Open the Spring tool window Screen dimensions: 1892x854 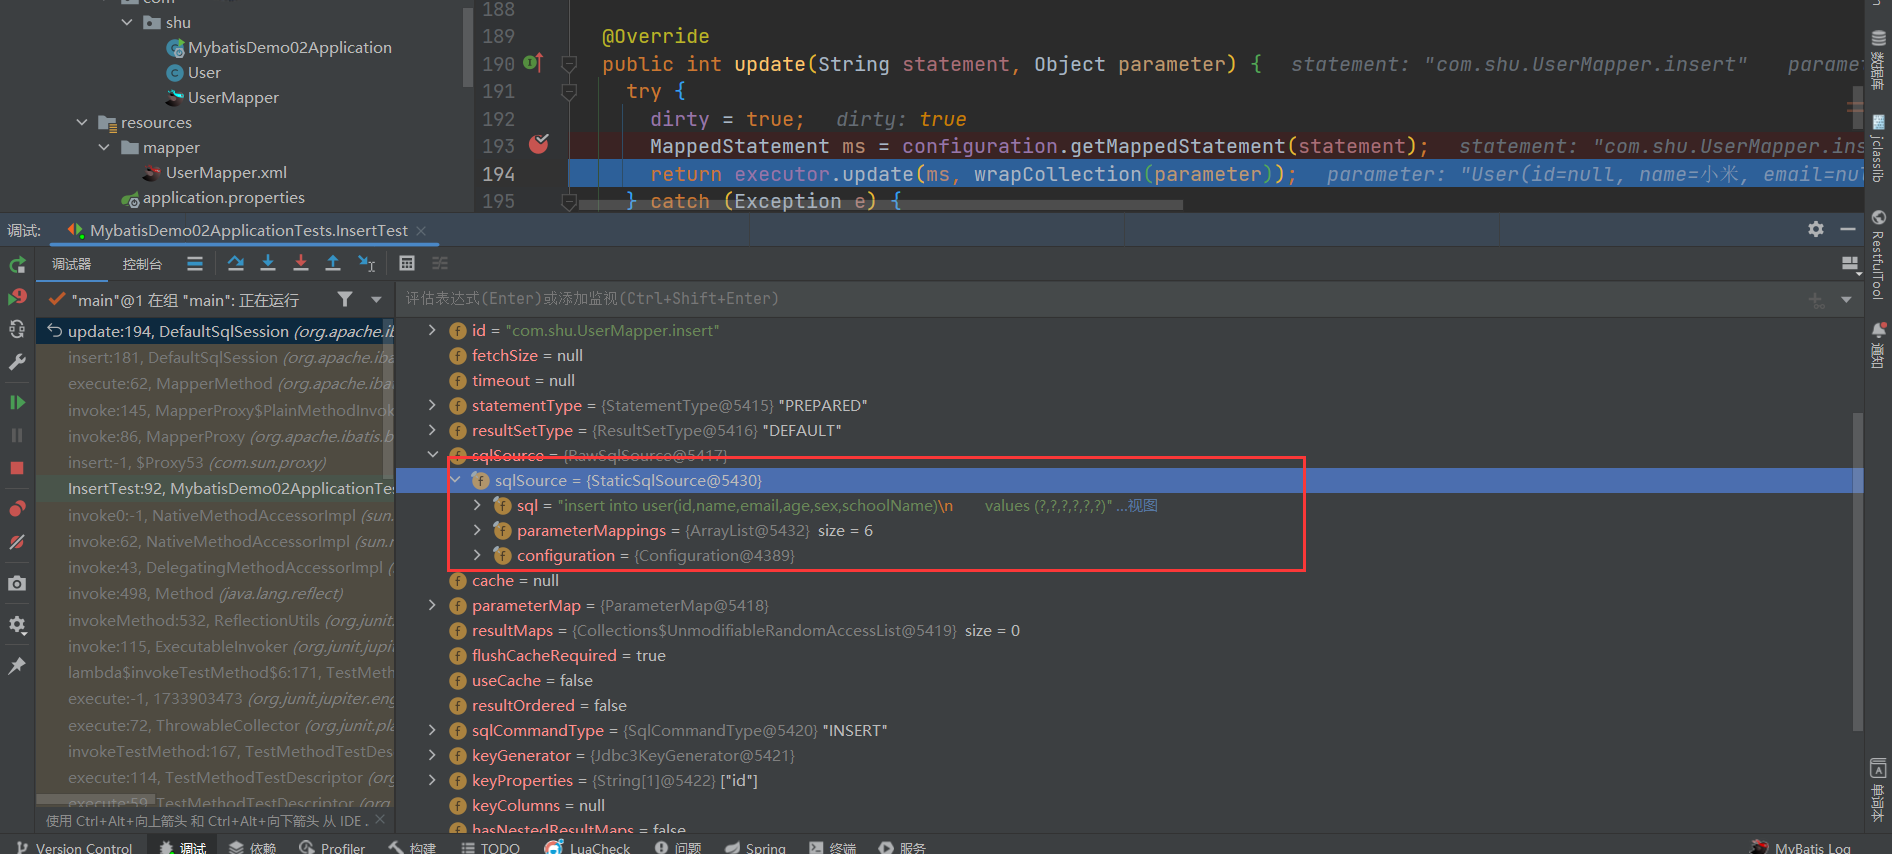(x=756, y=847)
